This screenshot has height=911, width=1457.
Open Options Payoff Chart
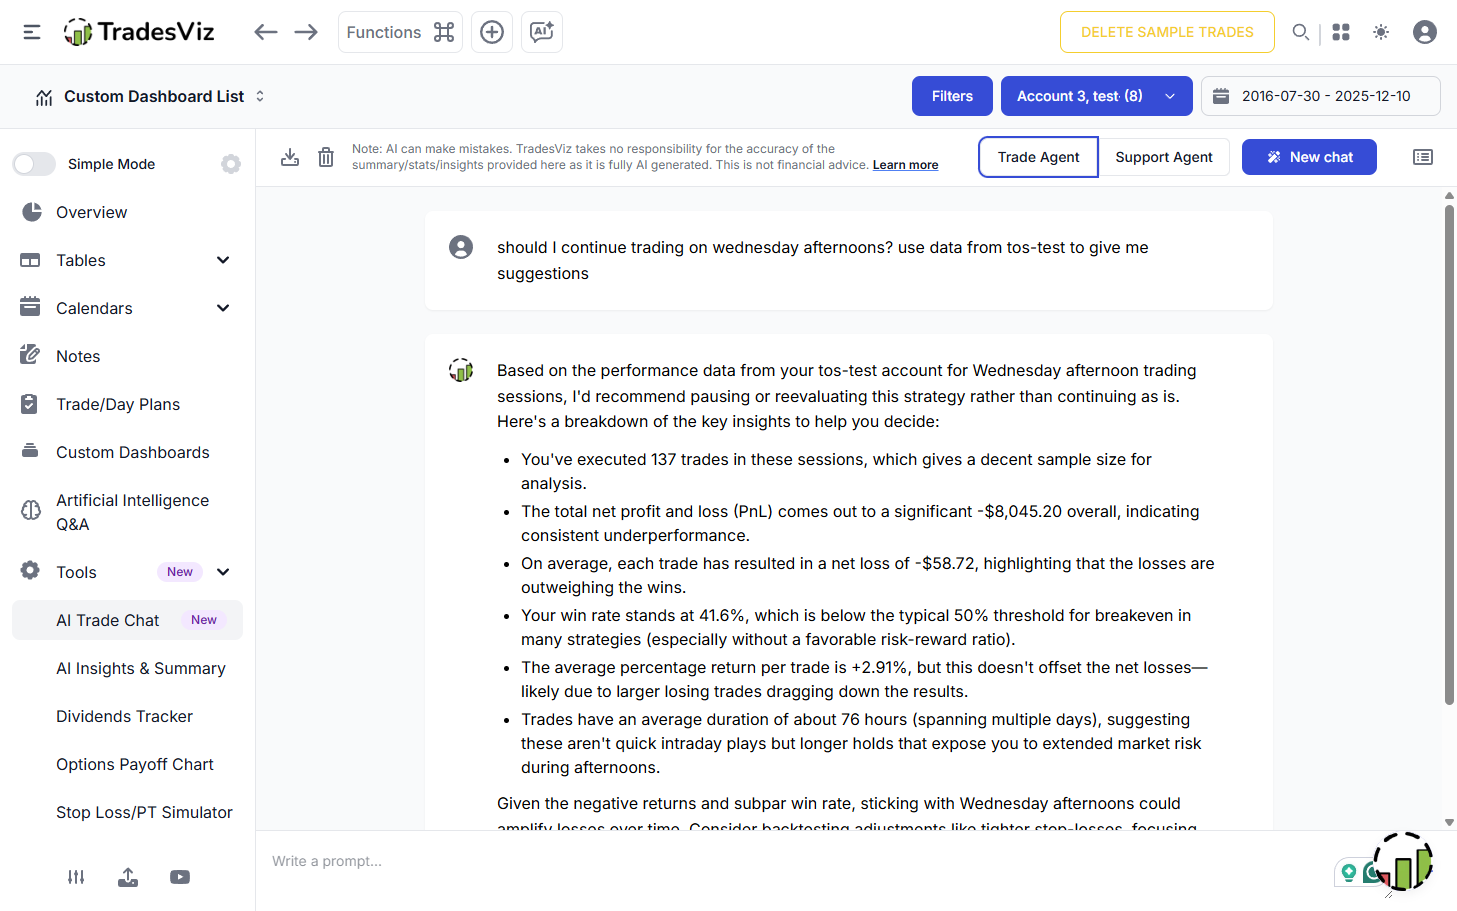pyautogui.click(x=135, y=764)
